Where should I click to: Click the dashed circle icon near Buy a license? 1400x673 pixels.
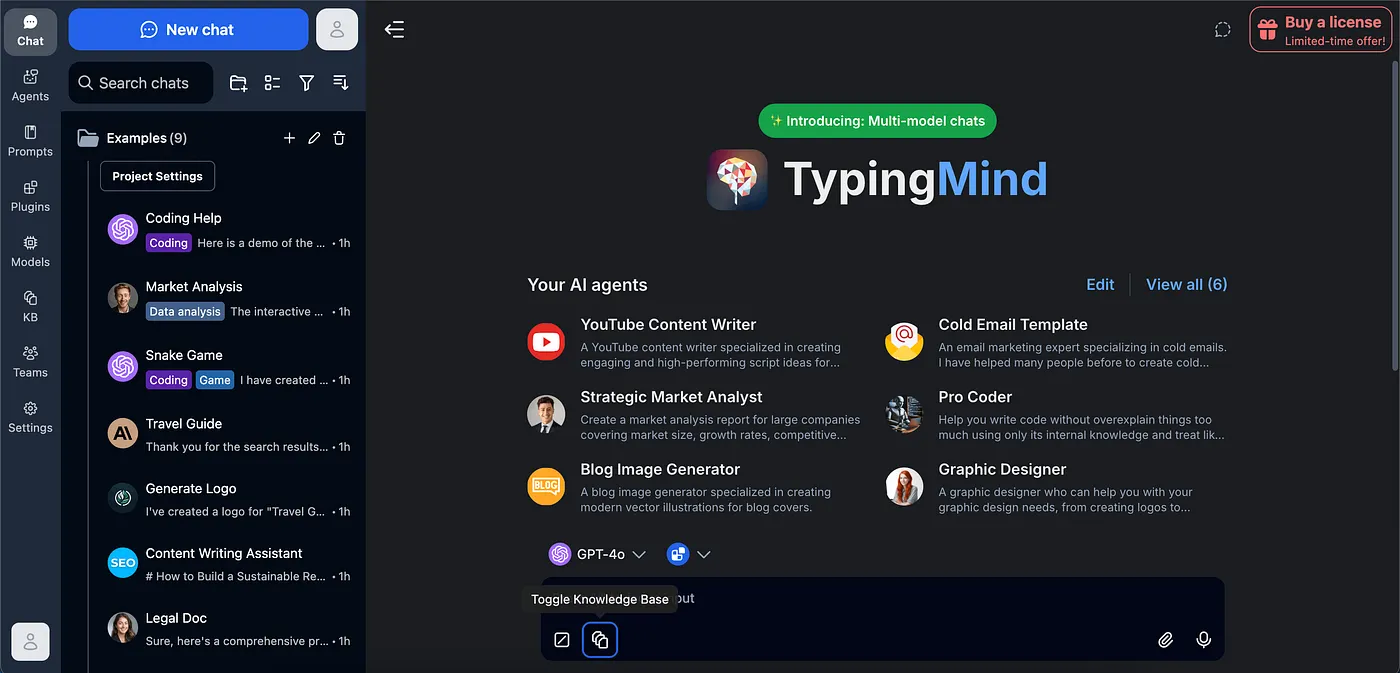1222,30
